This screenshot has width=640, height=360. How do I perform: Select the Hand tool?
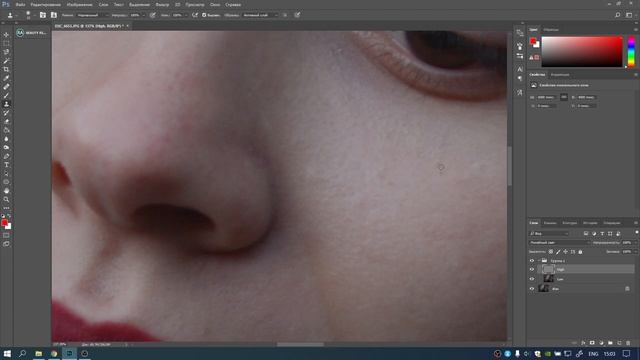(x=6, y=191)
